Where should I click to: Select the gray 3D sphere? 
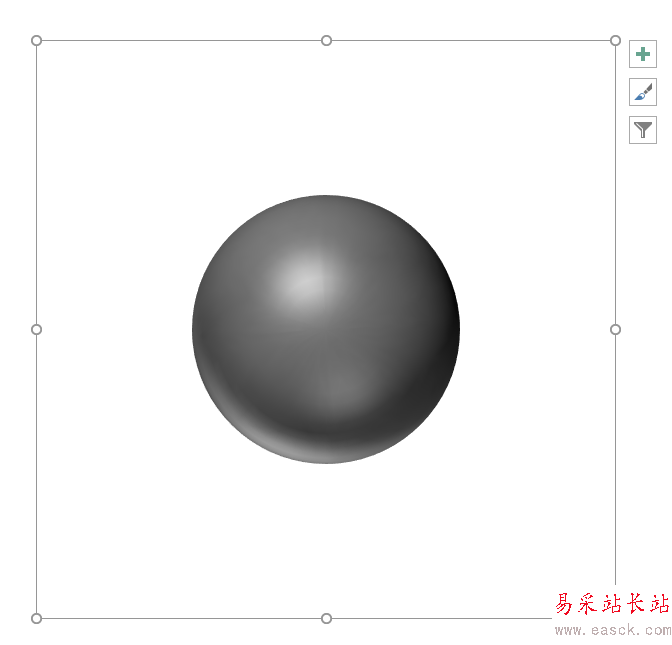coord(326,329)
